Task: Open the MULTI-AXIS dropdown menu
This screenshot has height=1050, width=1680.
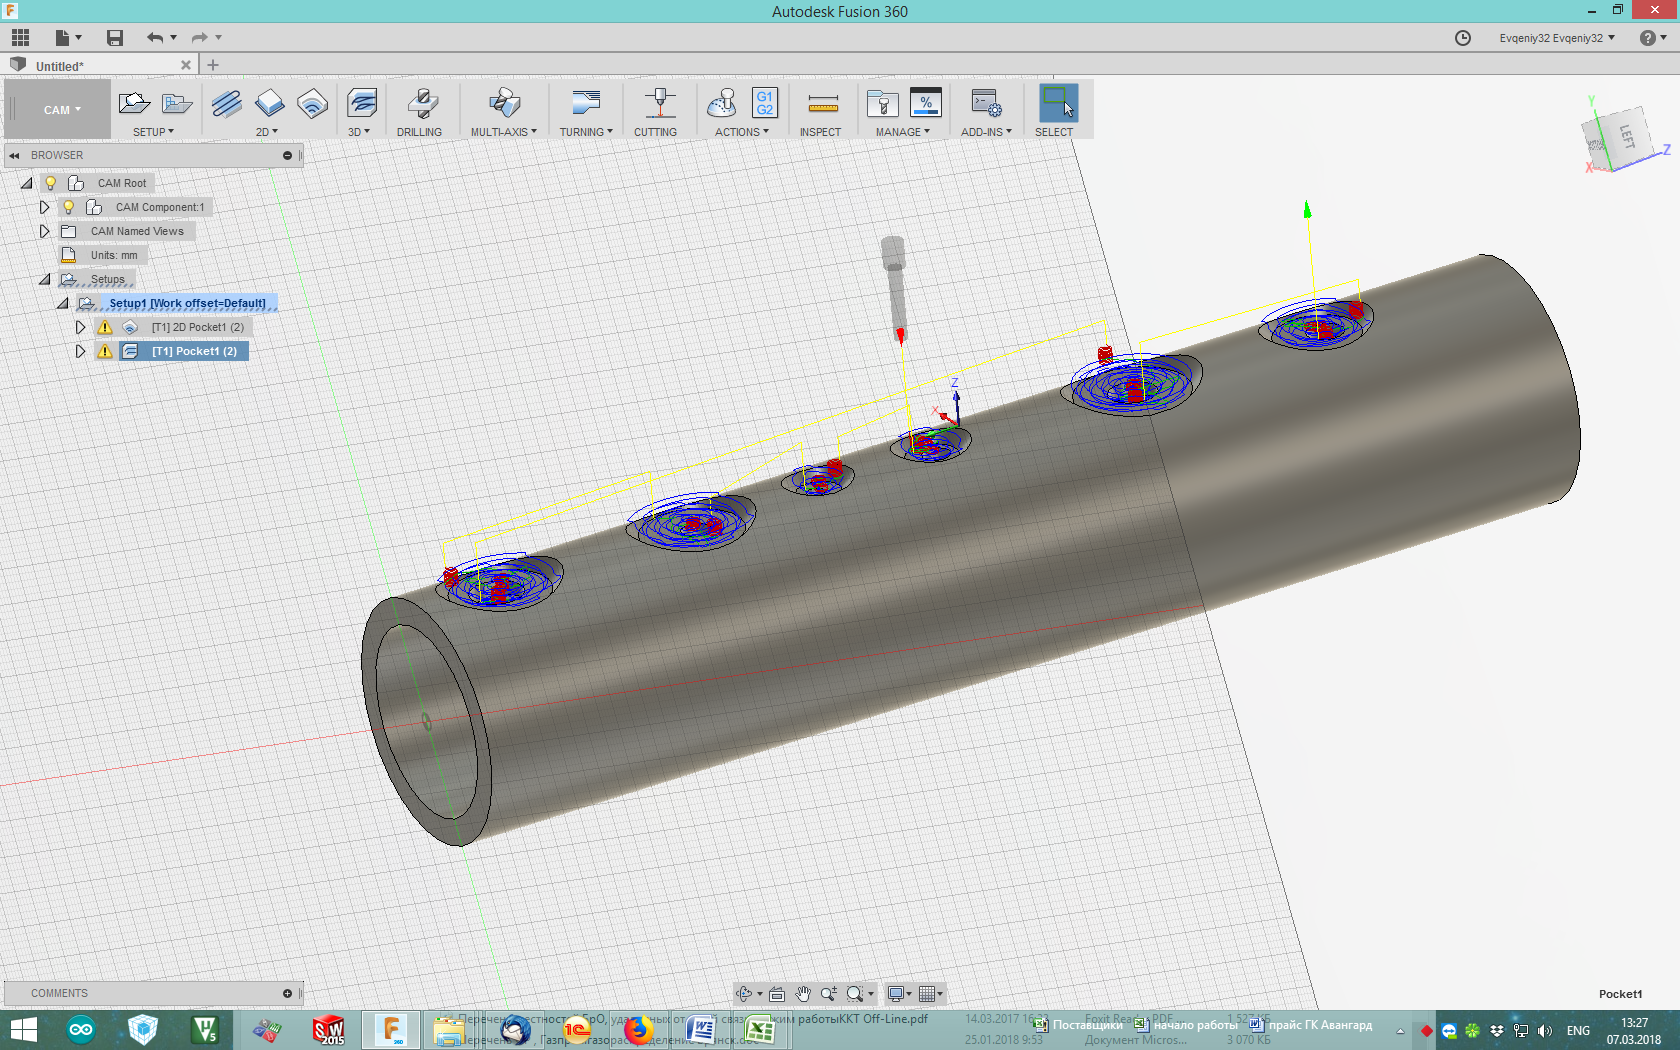Action: click(503, 132)
